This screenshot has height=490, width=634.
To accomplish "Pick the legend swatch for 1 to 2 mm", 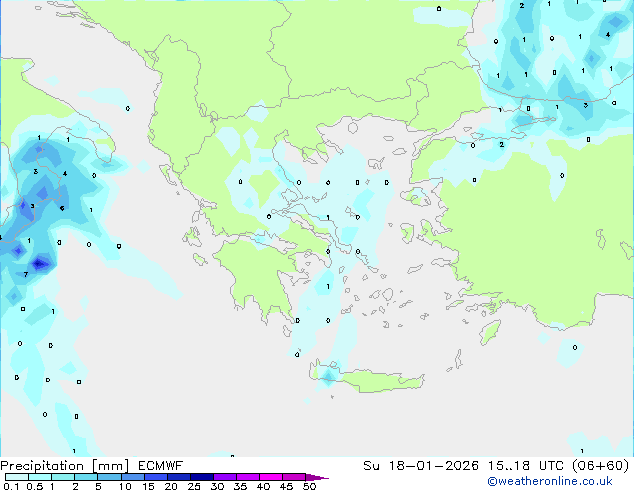I will tap(63, 477).
